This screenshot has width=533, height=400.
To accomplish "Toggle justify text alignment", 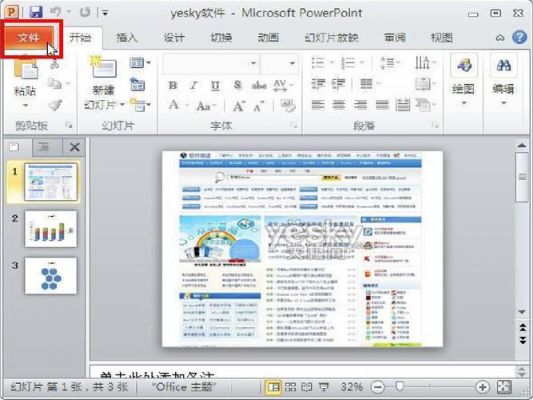I will [x=382, y=105].
